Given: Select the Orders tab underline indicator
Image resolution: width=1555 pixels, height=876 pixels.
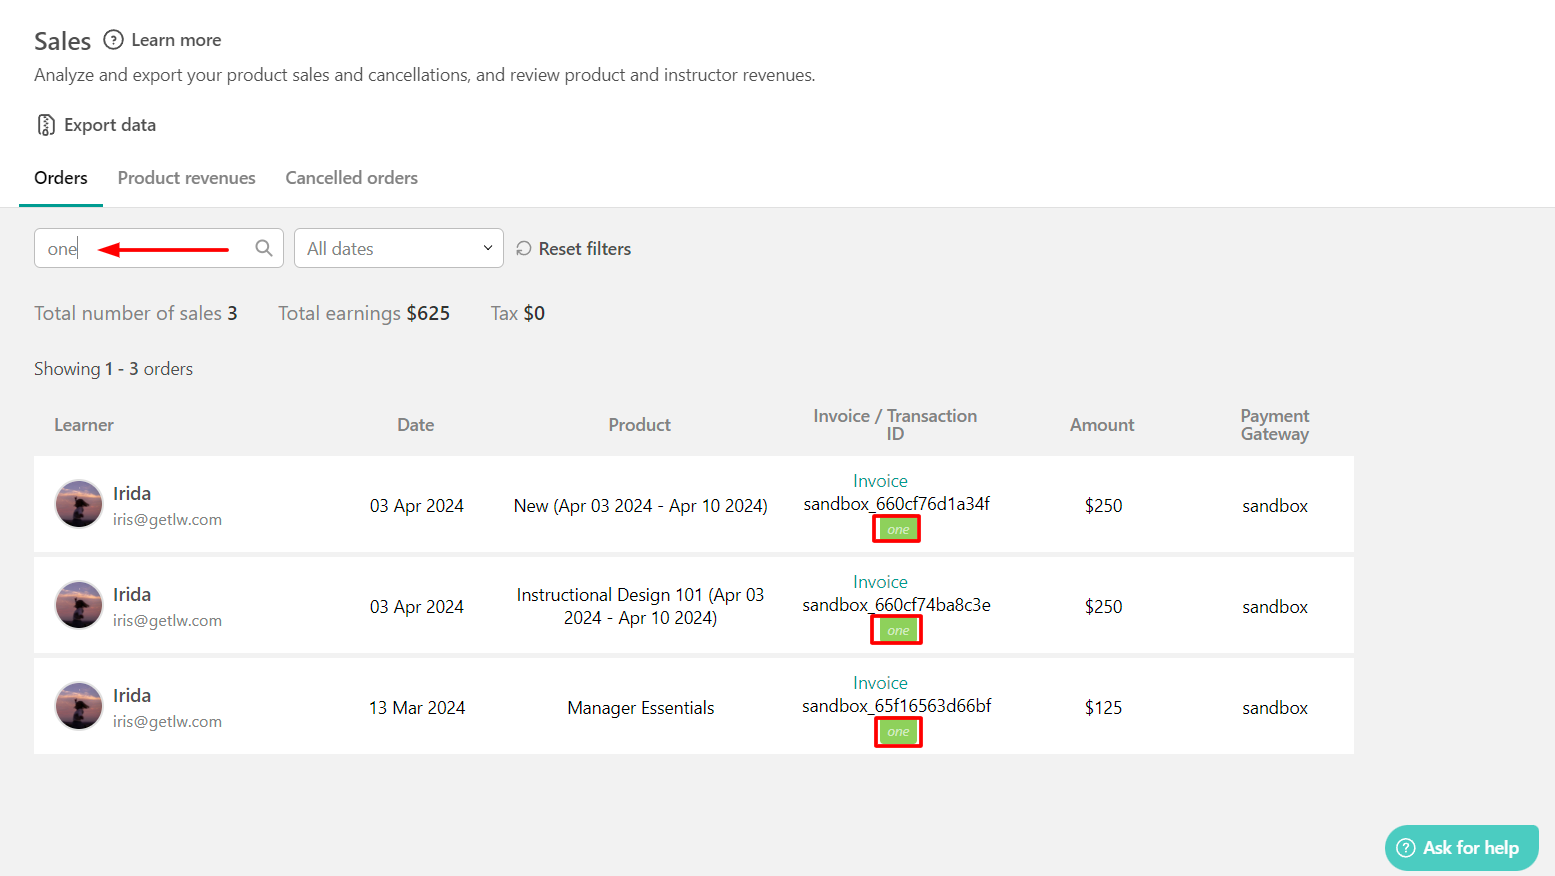Looking at the screenshot, I should tap(61, 203).
